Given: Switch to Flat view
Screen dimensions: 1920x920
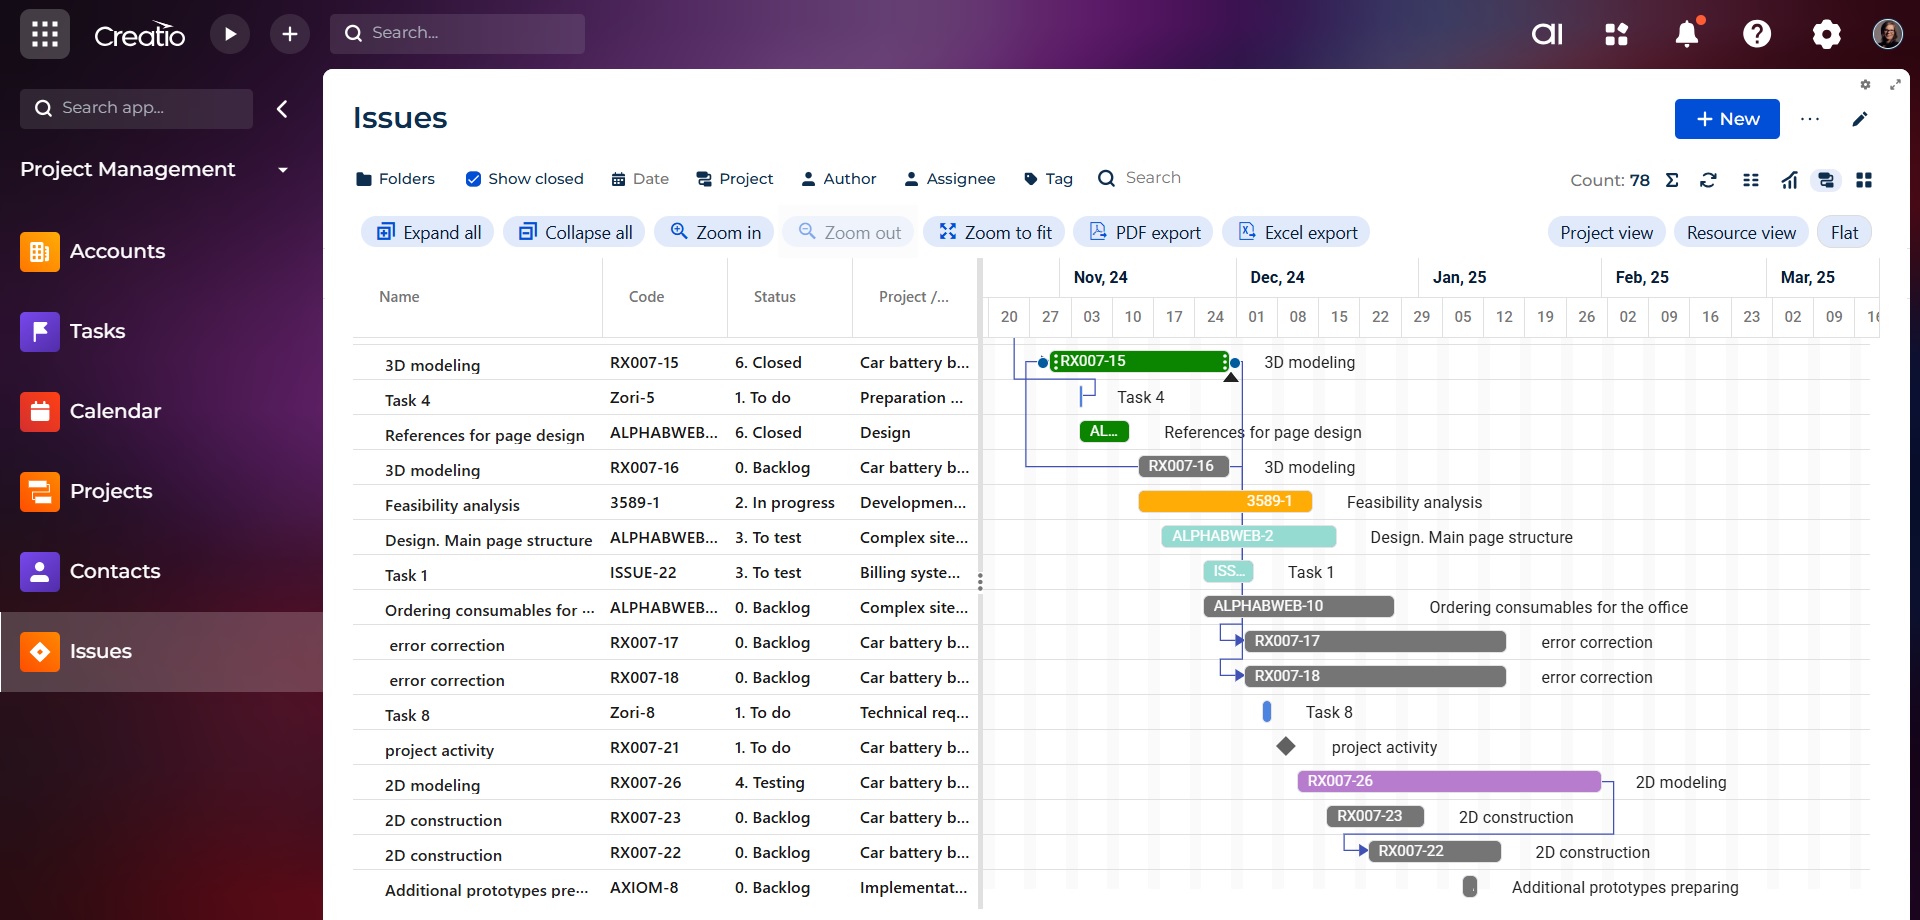Looking at the screenshot, I should [x=1844, y=233].
